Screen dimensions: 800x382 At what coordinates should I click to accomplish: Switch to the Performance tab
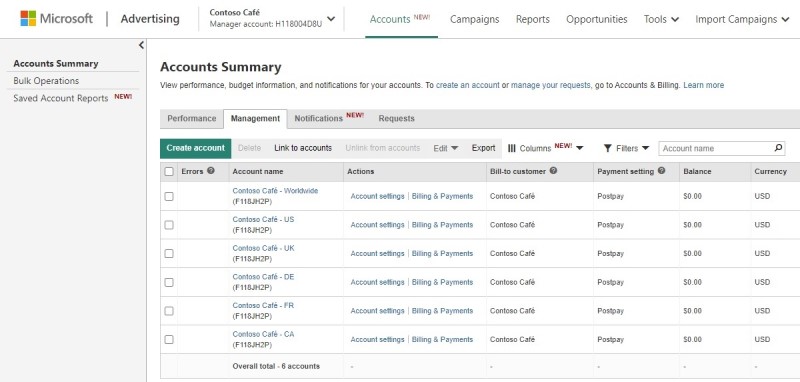[x=192, y=118]
